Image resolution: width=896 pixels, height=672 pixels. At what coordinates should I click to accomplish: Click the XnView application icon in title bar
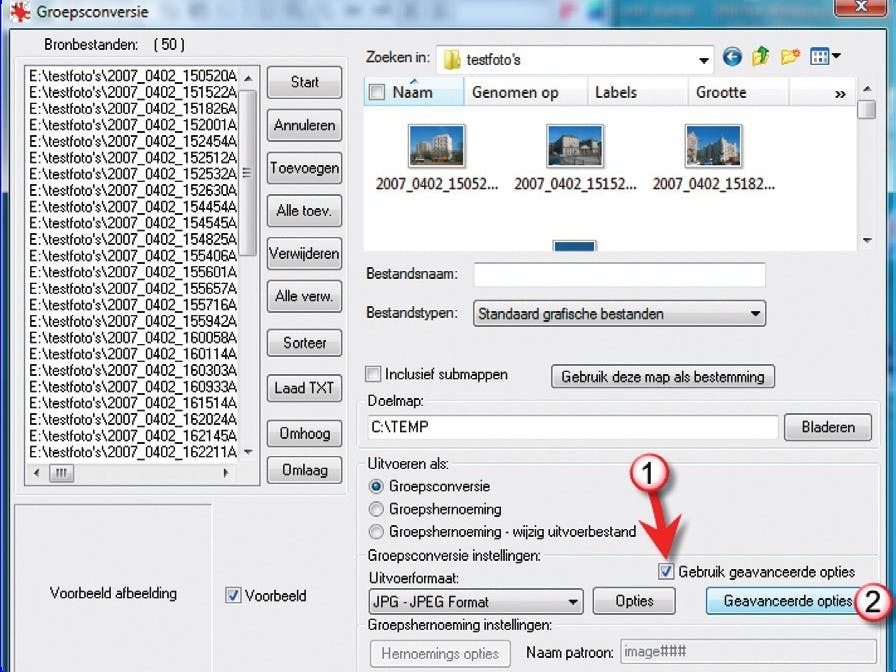click(19, 12)
